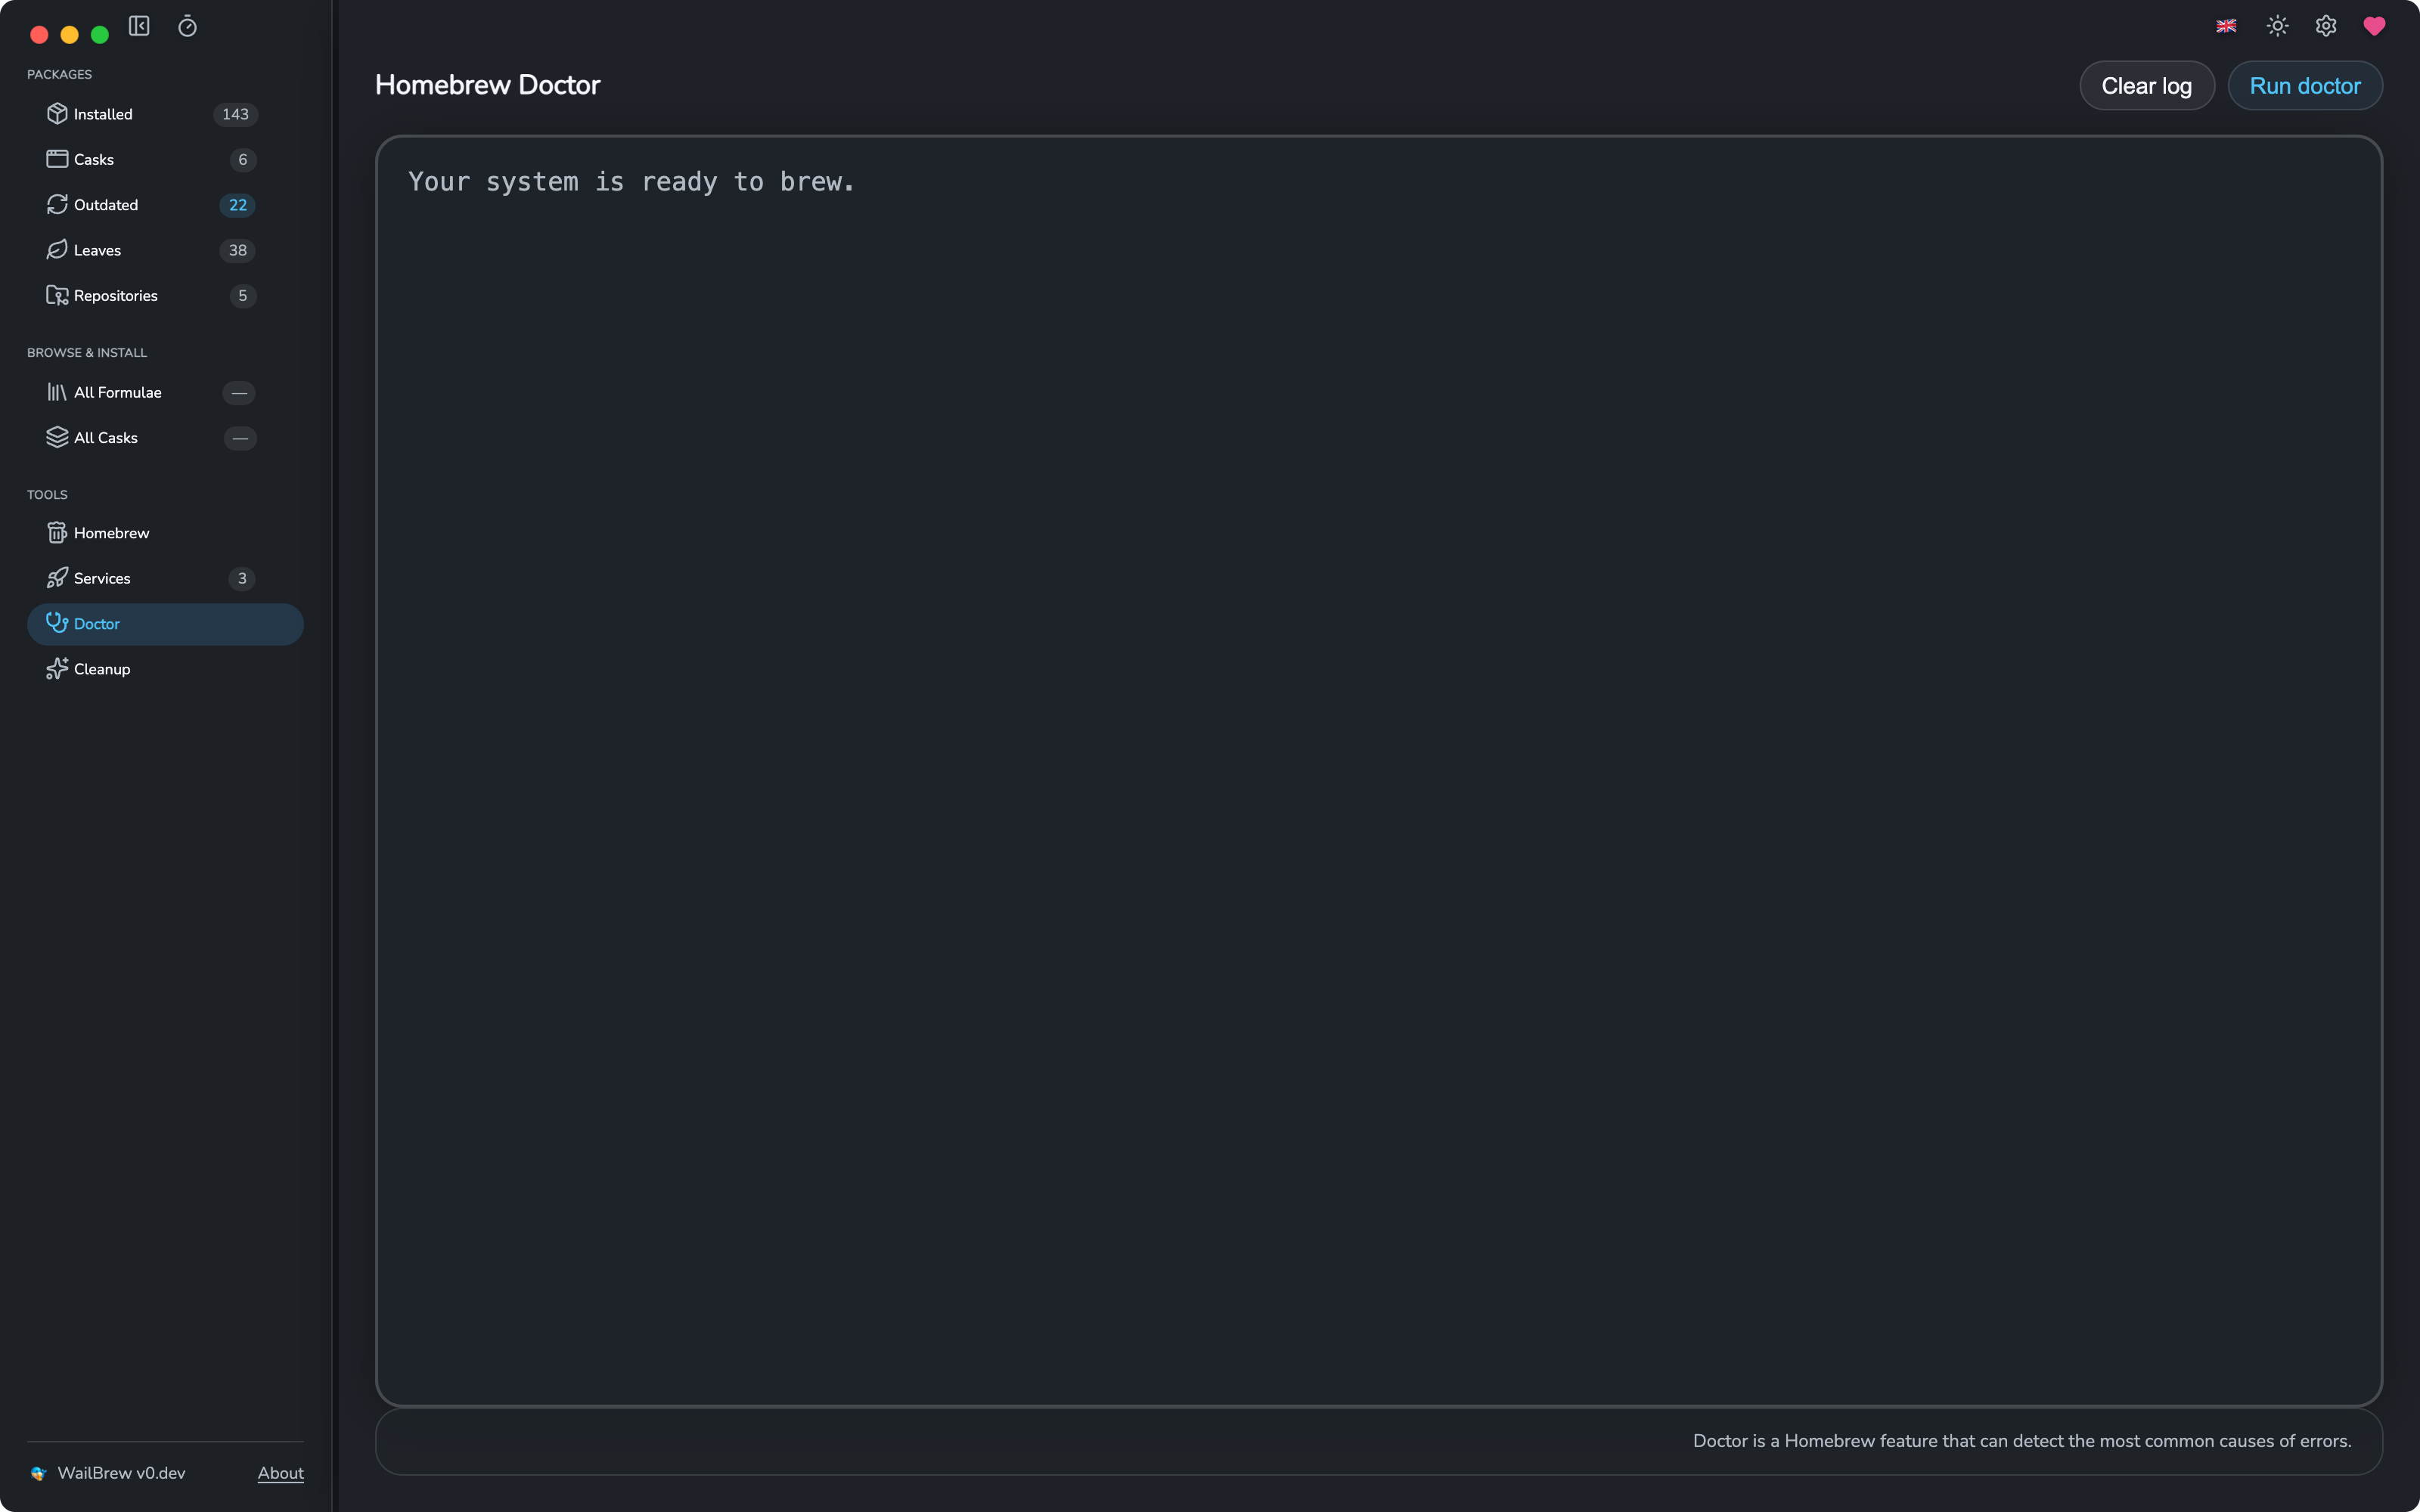
Task: Click the Casks window icon
Action: click(x=57, y=159)
